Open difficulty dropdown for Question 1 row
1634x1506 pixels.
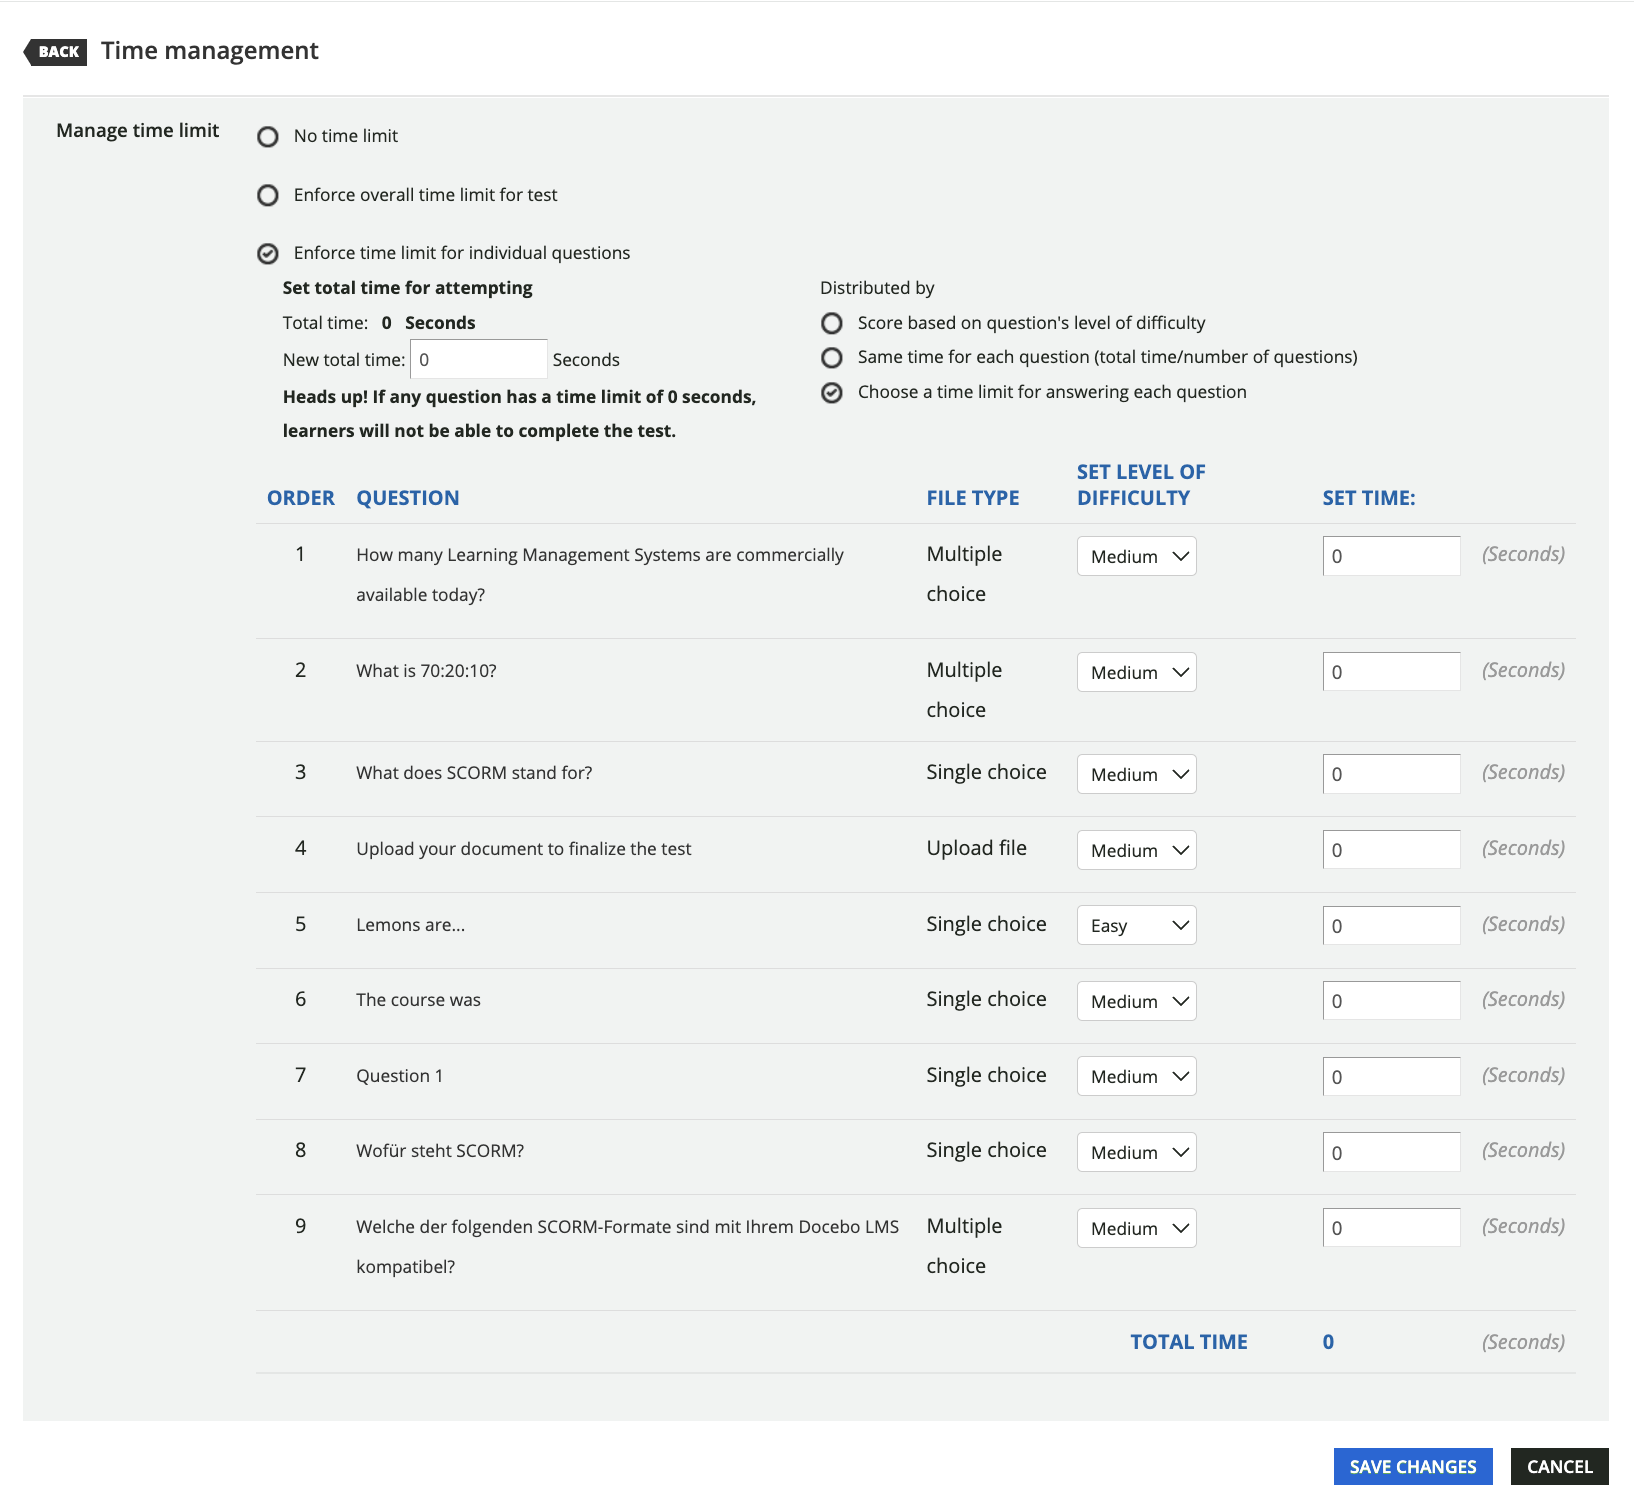click(x=1137, y=1076)
